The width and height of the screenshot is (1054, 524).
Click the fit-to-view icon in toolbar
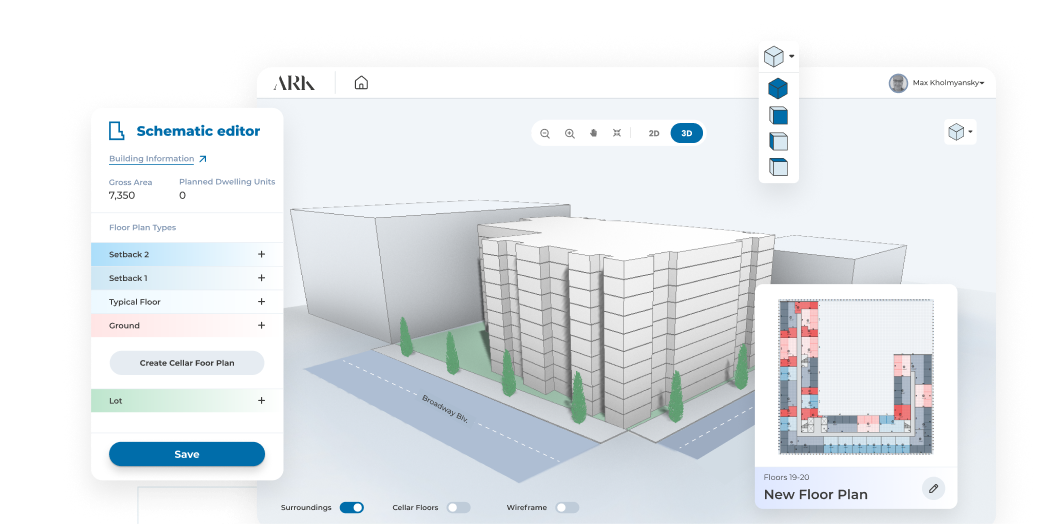617,133
